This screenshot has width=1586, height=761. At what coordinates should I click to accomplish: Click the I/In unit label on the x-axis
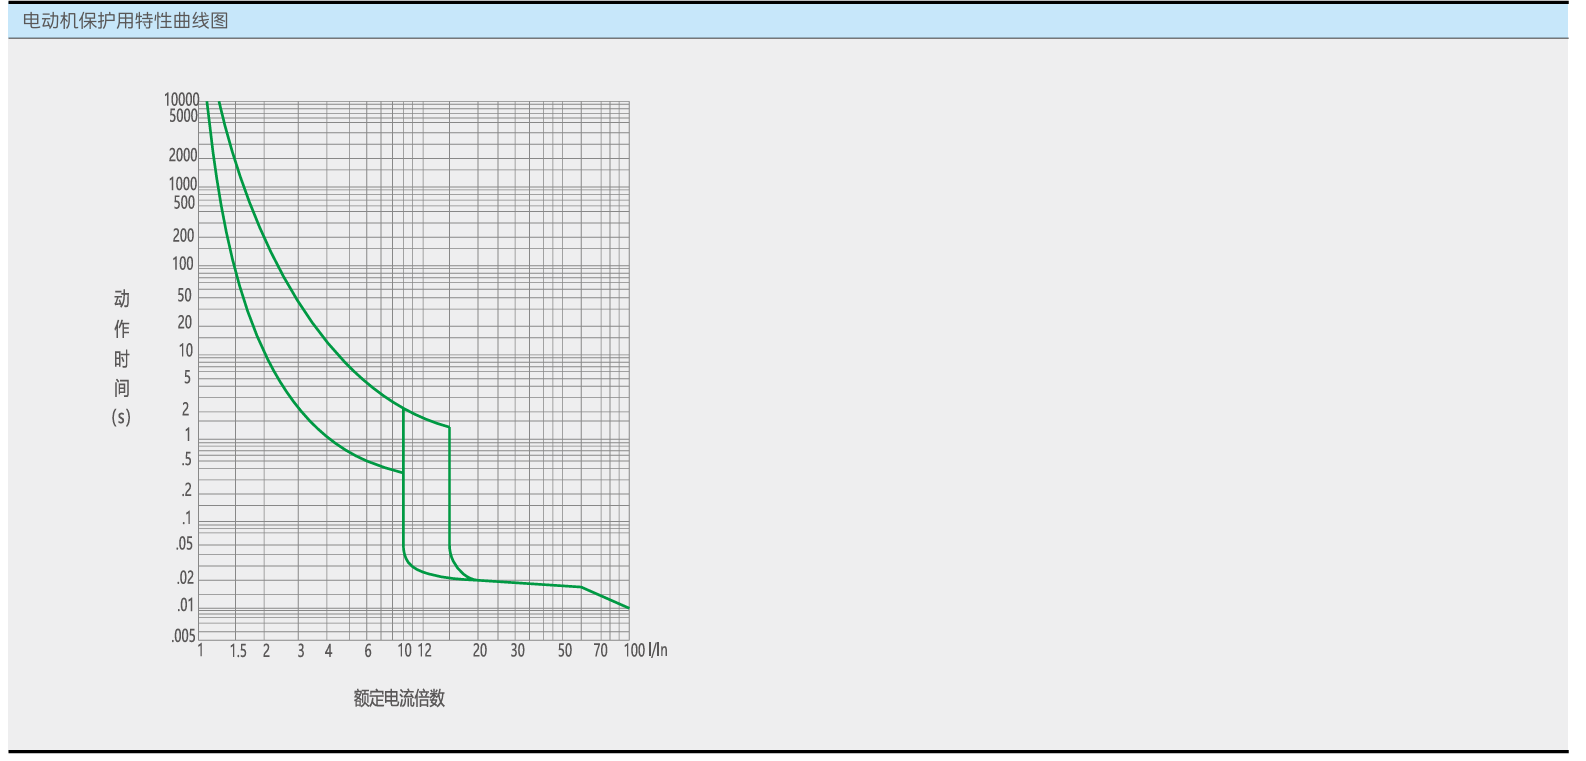click(x=658, y=650)
